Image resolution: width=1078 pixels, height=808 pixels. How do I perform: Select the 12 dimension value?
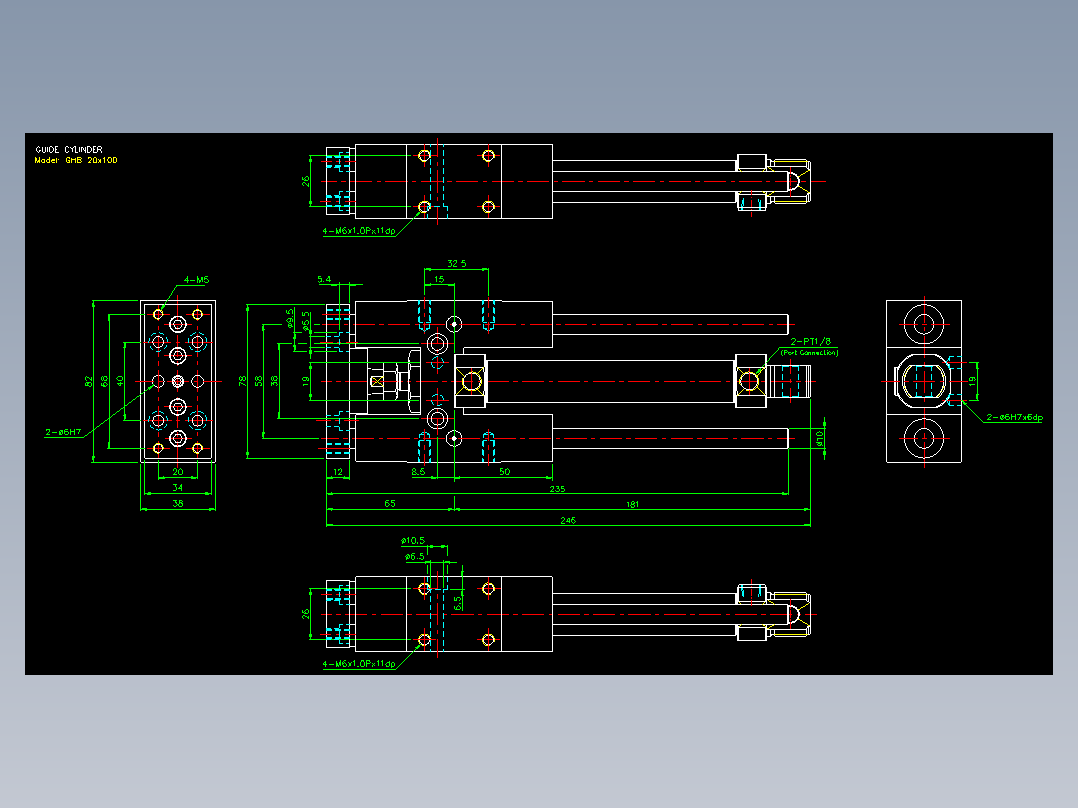coord(338,472)
